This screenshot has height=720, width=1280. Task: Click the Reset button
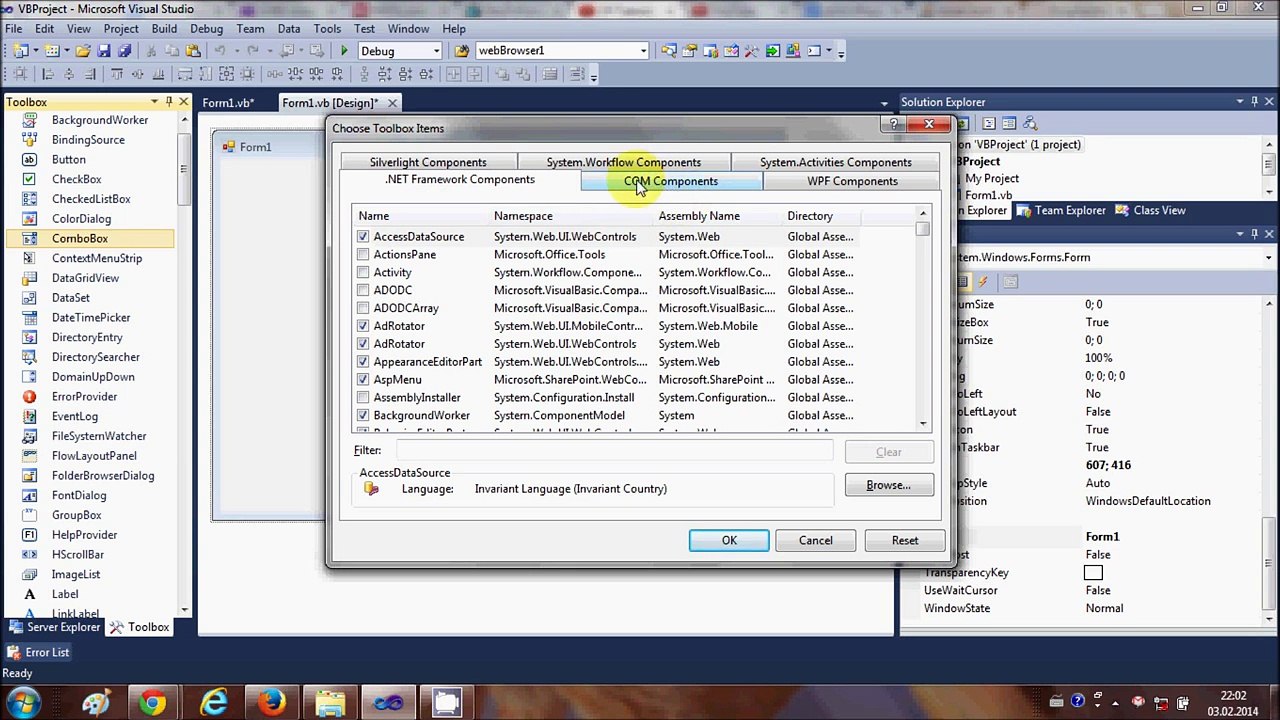coord(905,540)
